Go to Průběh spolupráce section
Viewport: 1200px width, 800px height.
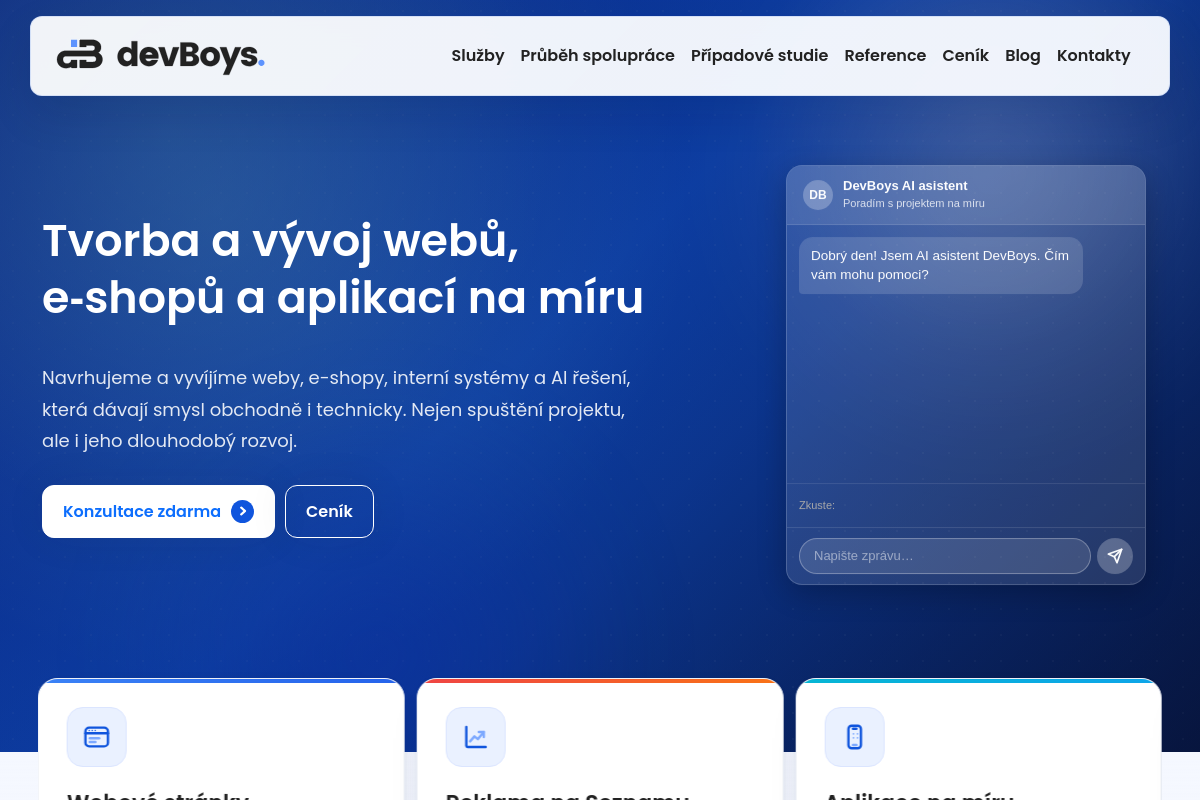pyautogui.click(x=597, y=56)
